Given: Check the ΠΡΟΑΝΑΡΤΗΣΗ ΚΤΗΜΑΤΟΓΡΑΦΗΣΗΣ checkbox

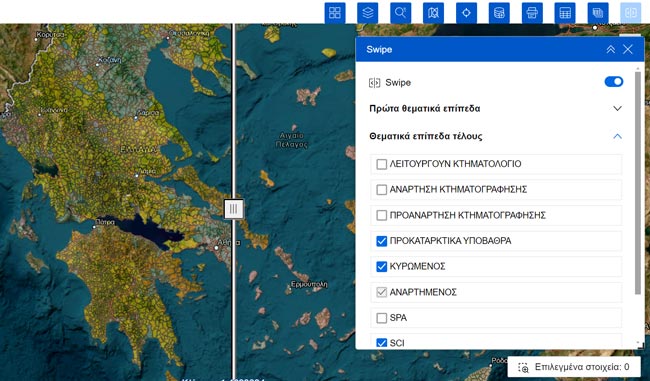Looking at the screenshot, I should tap(381, 215).
